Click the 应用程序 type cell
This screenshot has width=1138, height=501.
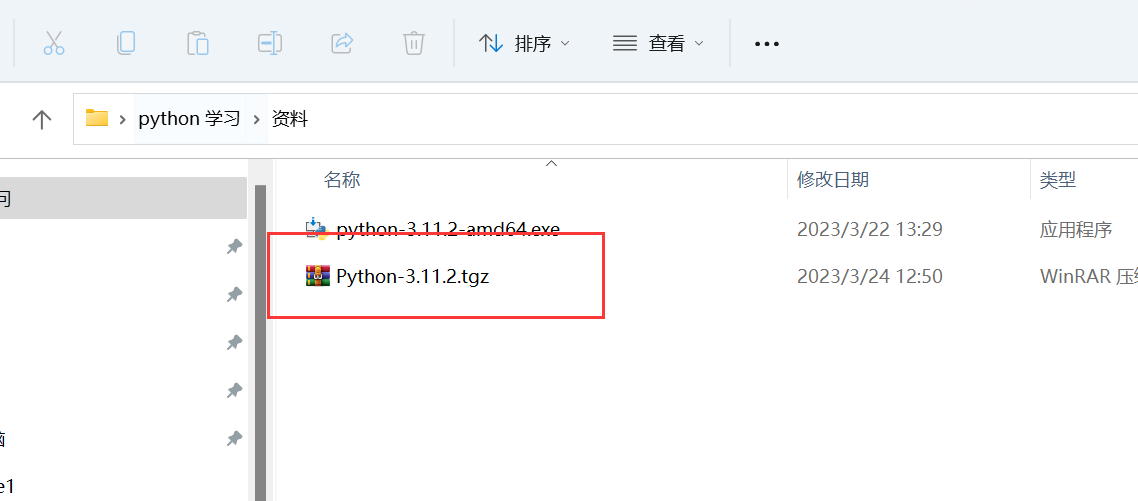[x=1076, y=230]
